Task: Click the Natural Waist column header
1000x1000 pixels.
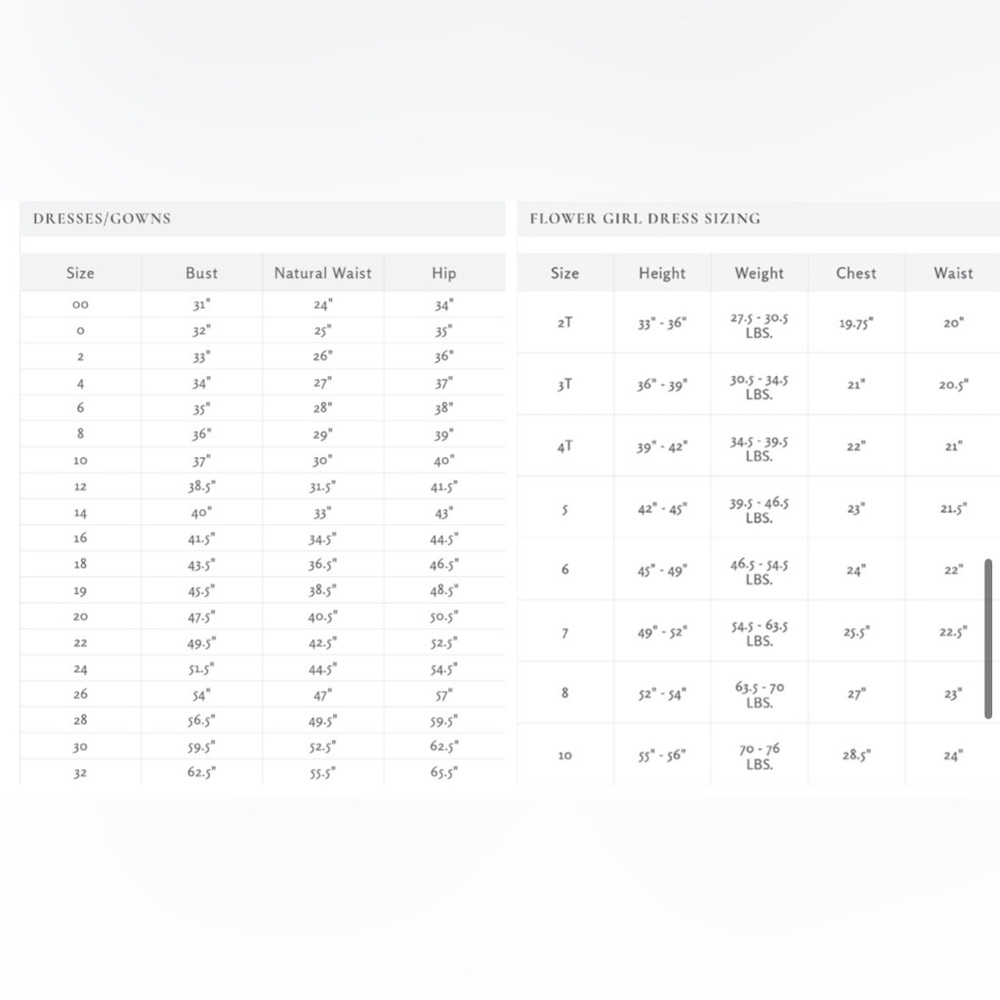Action: (x=323, y=273)
